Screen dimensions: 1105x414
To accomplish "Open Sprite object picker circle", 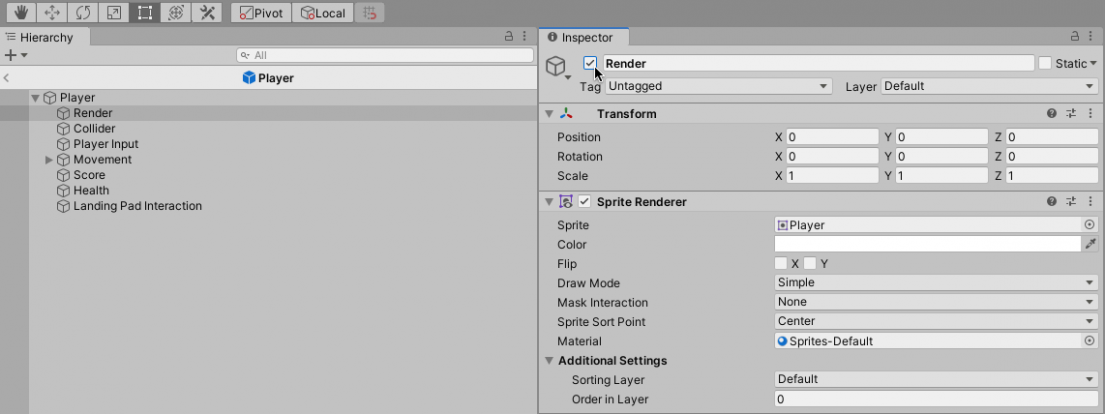I will (x=1089, y=225).
